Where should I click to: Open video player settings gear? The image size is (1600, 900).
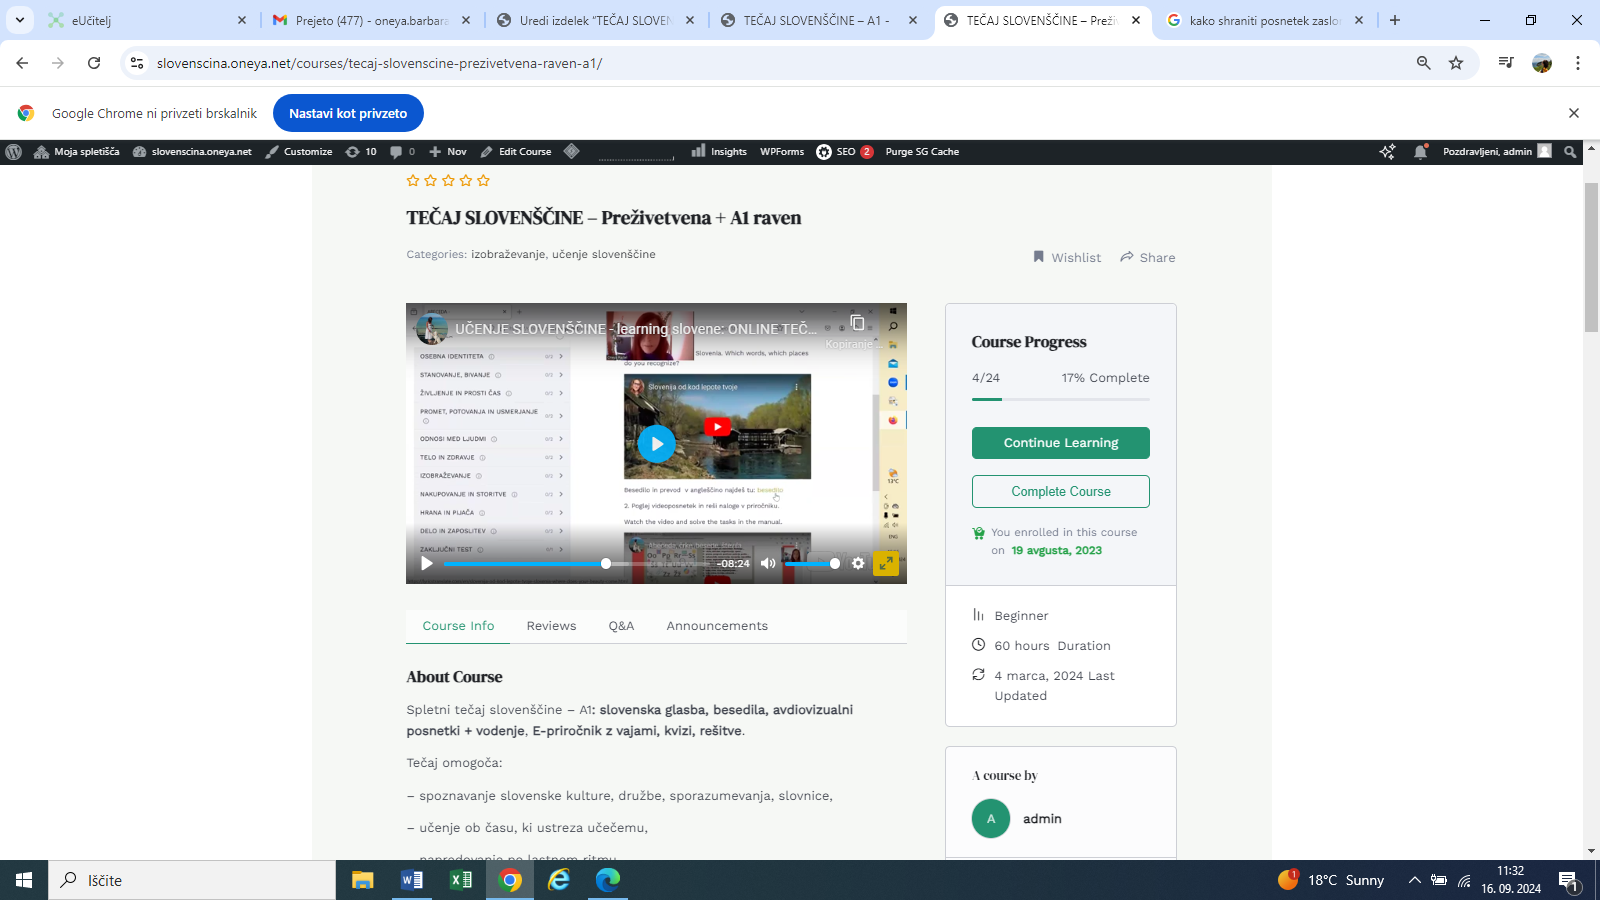coord(858,563)
